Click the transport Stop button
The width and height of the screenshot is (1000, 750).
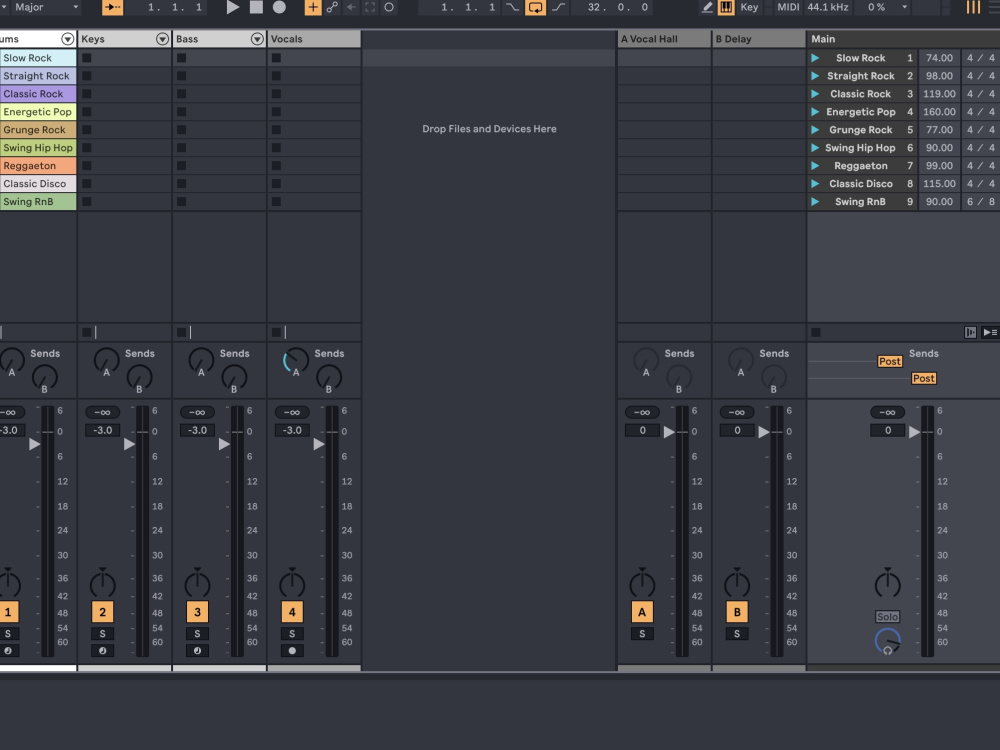[x=256, y=7]
